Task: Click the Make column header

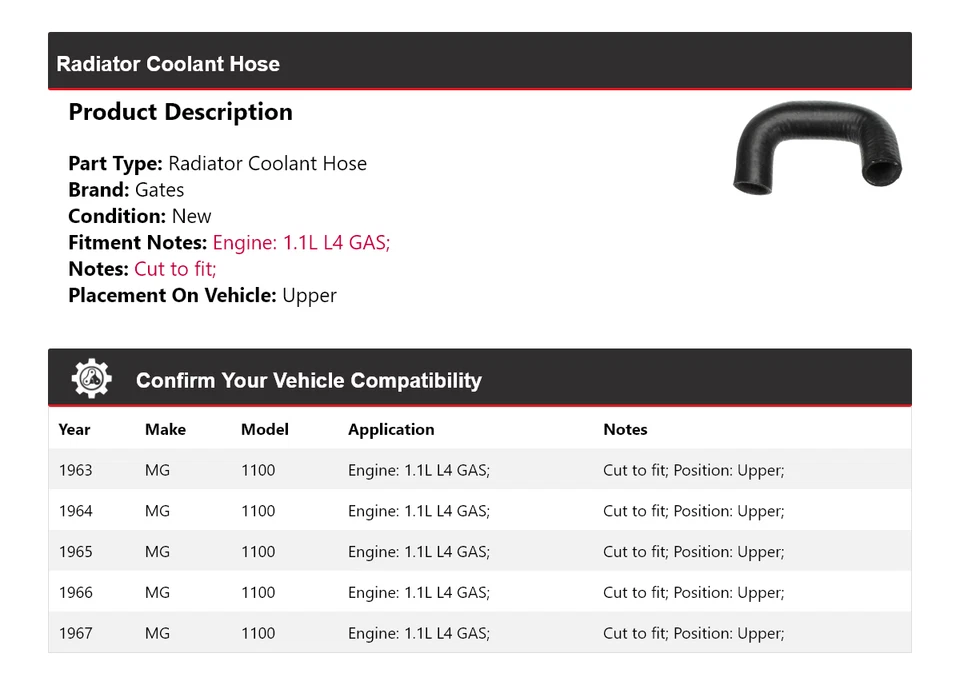Action: tap(165, 429)
